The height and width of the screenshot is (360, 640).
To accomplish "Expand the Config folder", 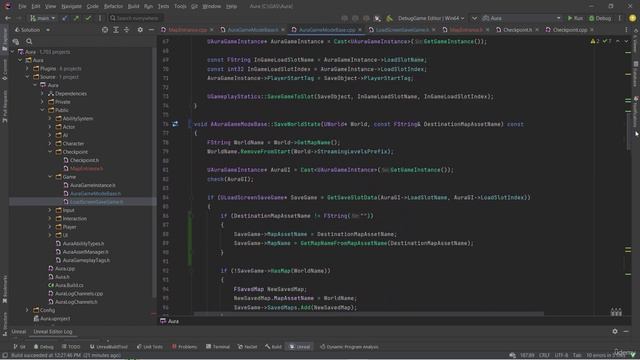I will tap(27, 310).
